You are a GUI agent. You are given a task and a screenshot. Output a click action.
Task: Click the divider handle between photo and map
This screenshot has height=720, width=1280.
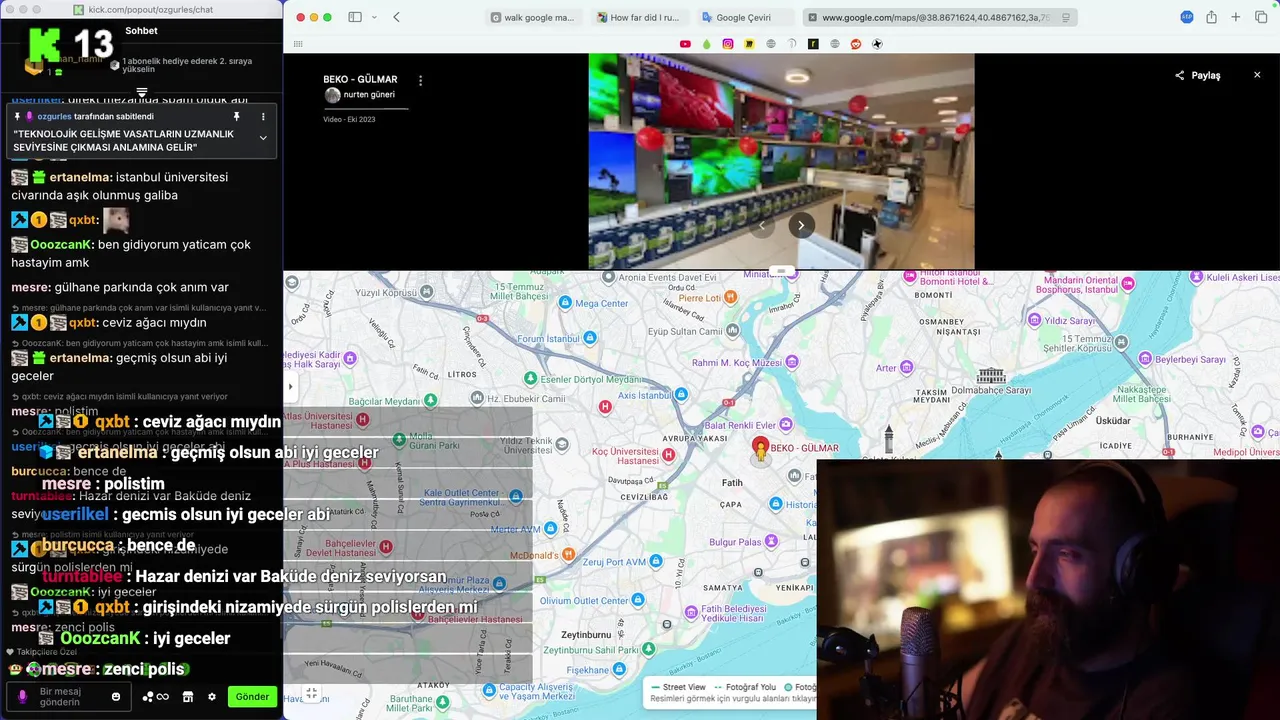[781, 271]
